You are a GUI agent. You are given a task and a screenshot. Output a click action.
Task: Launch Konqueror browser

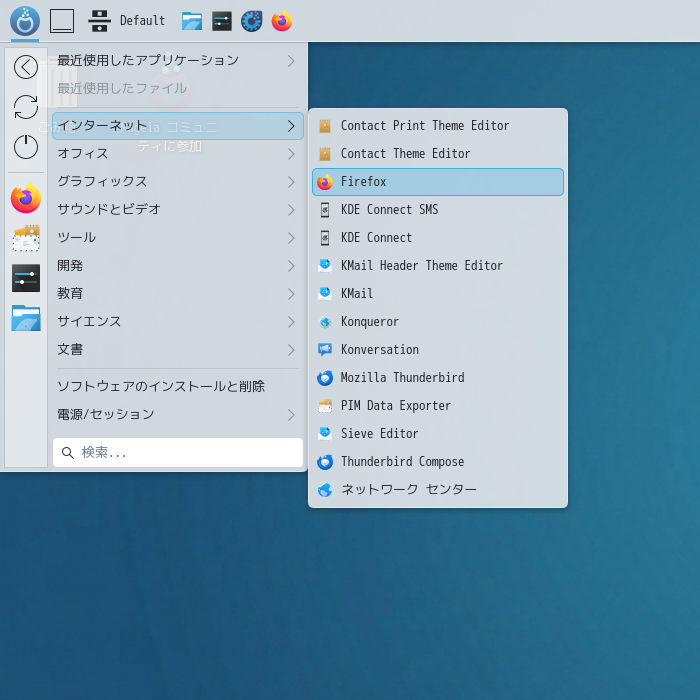pos(438,322)
